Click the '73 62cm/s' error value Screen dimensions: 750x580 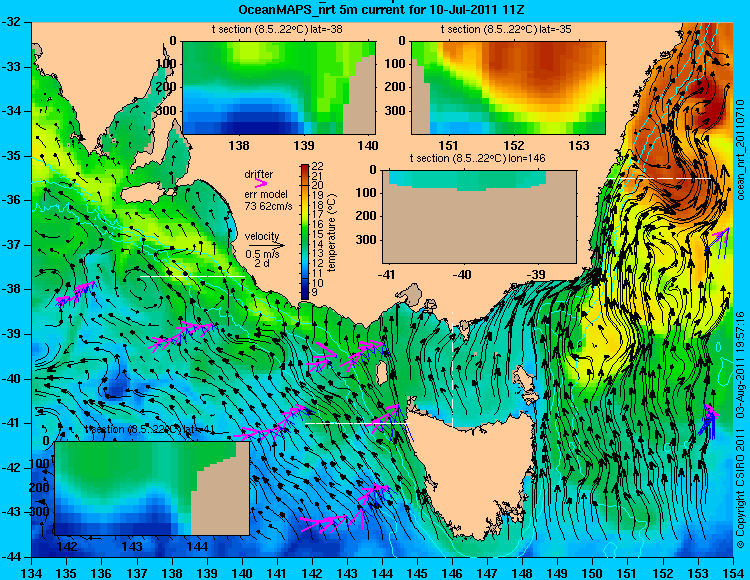[x=268, y=206]
